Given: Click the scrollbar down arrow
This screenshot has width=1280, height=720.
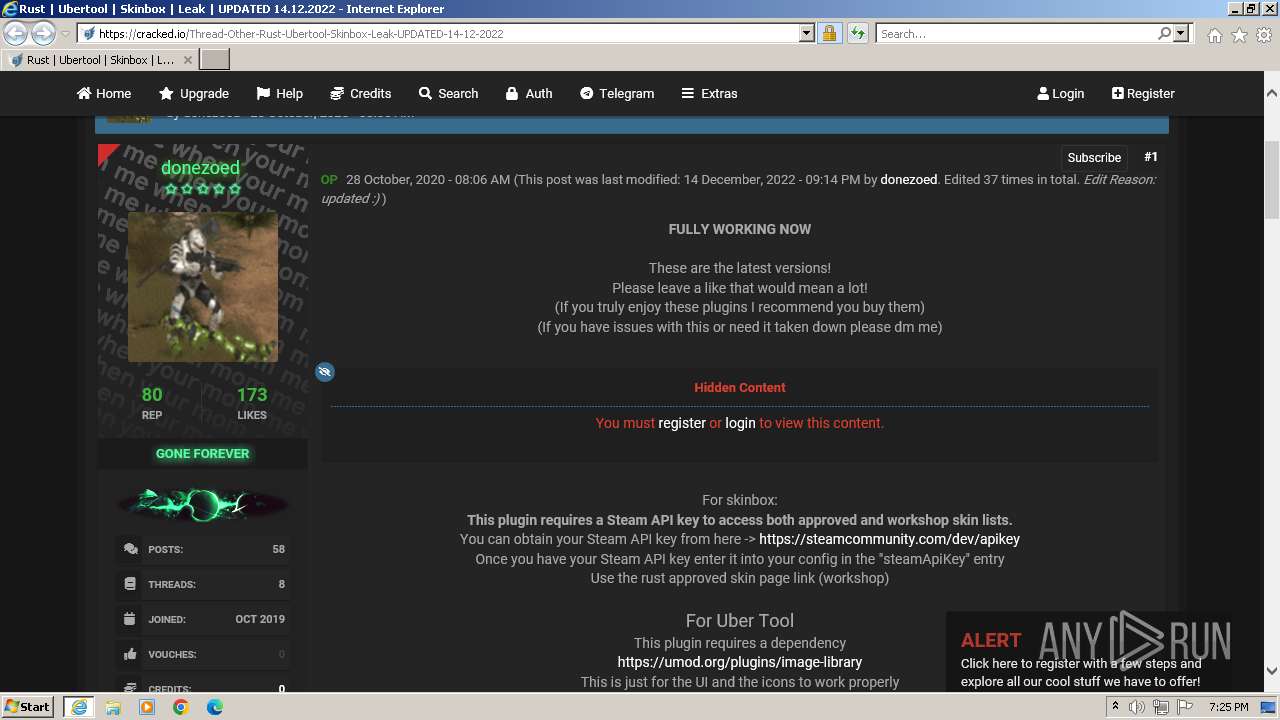Looking at the screenshot, I should pos(1272,671).
